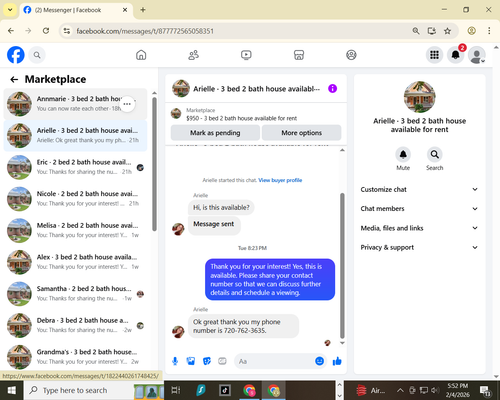Open the taskbar clock showing 5:52 PM

pyautogui.click(x=457, y=390)
